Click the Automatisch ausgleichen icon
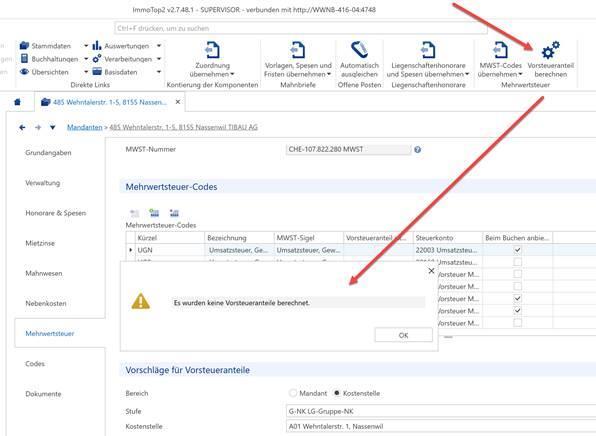 click(x=359, y=50)
